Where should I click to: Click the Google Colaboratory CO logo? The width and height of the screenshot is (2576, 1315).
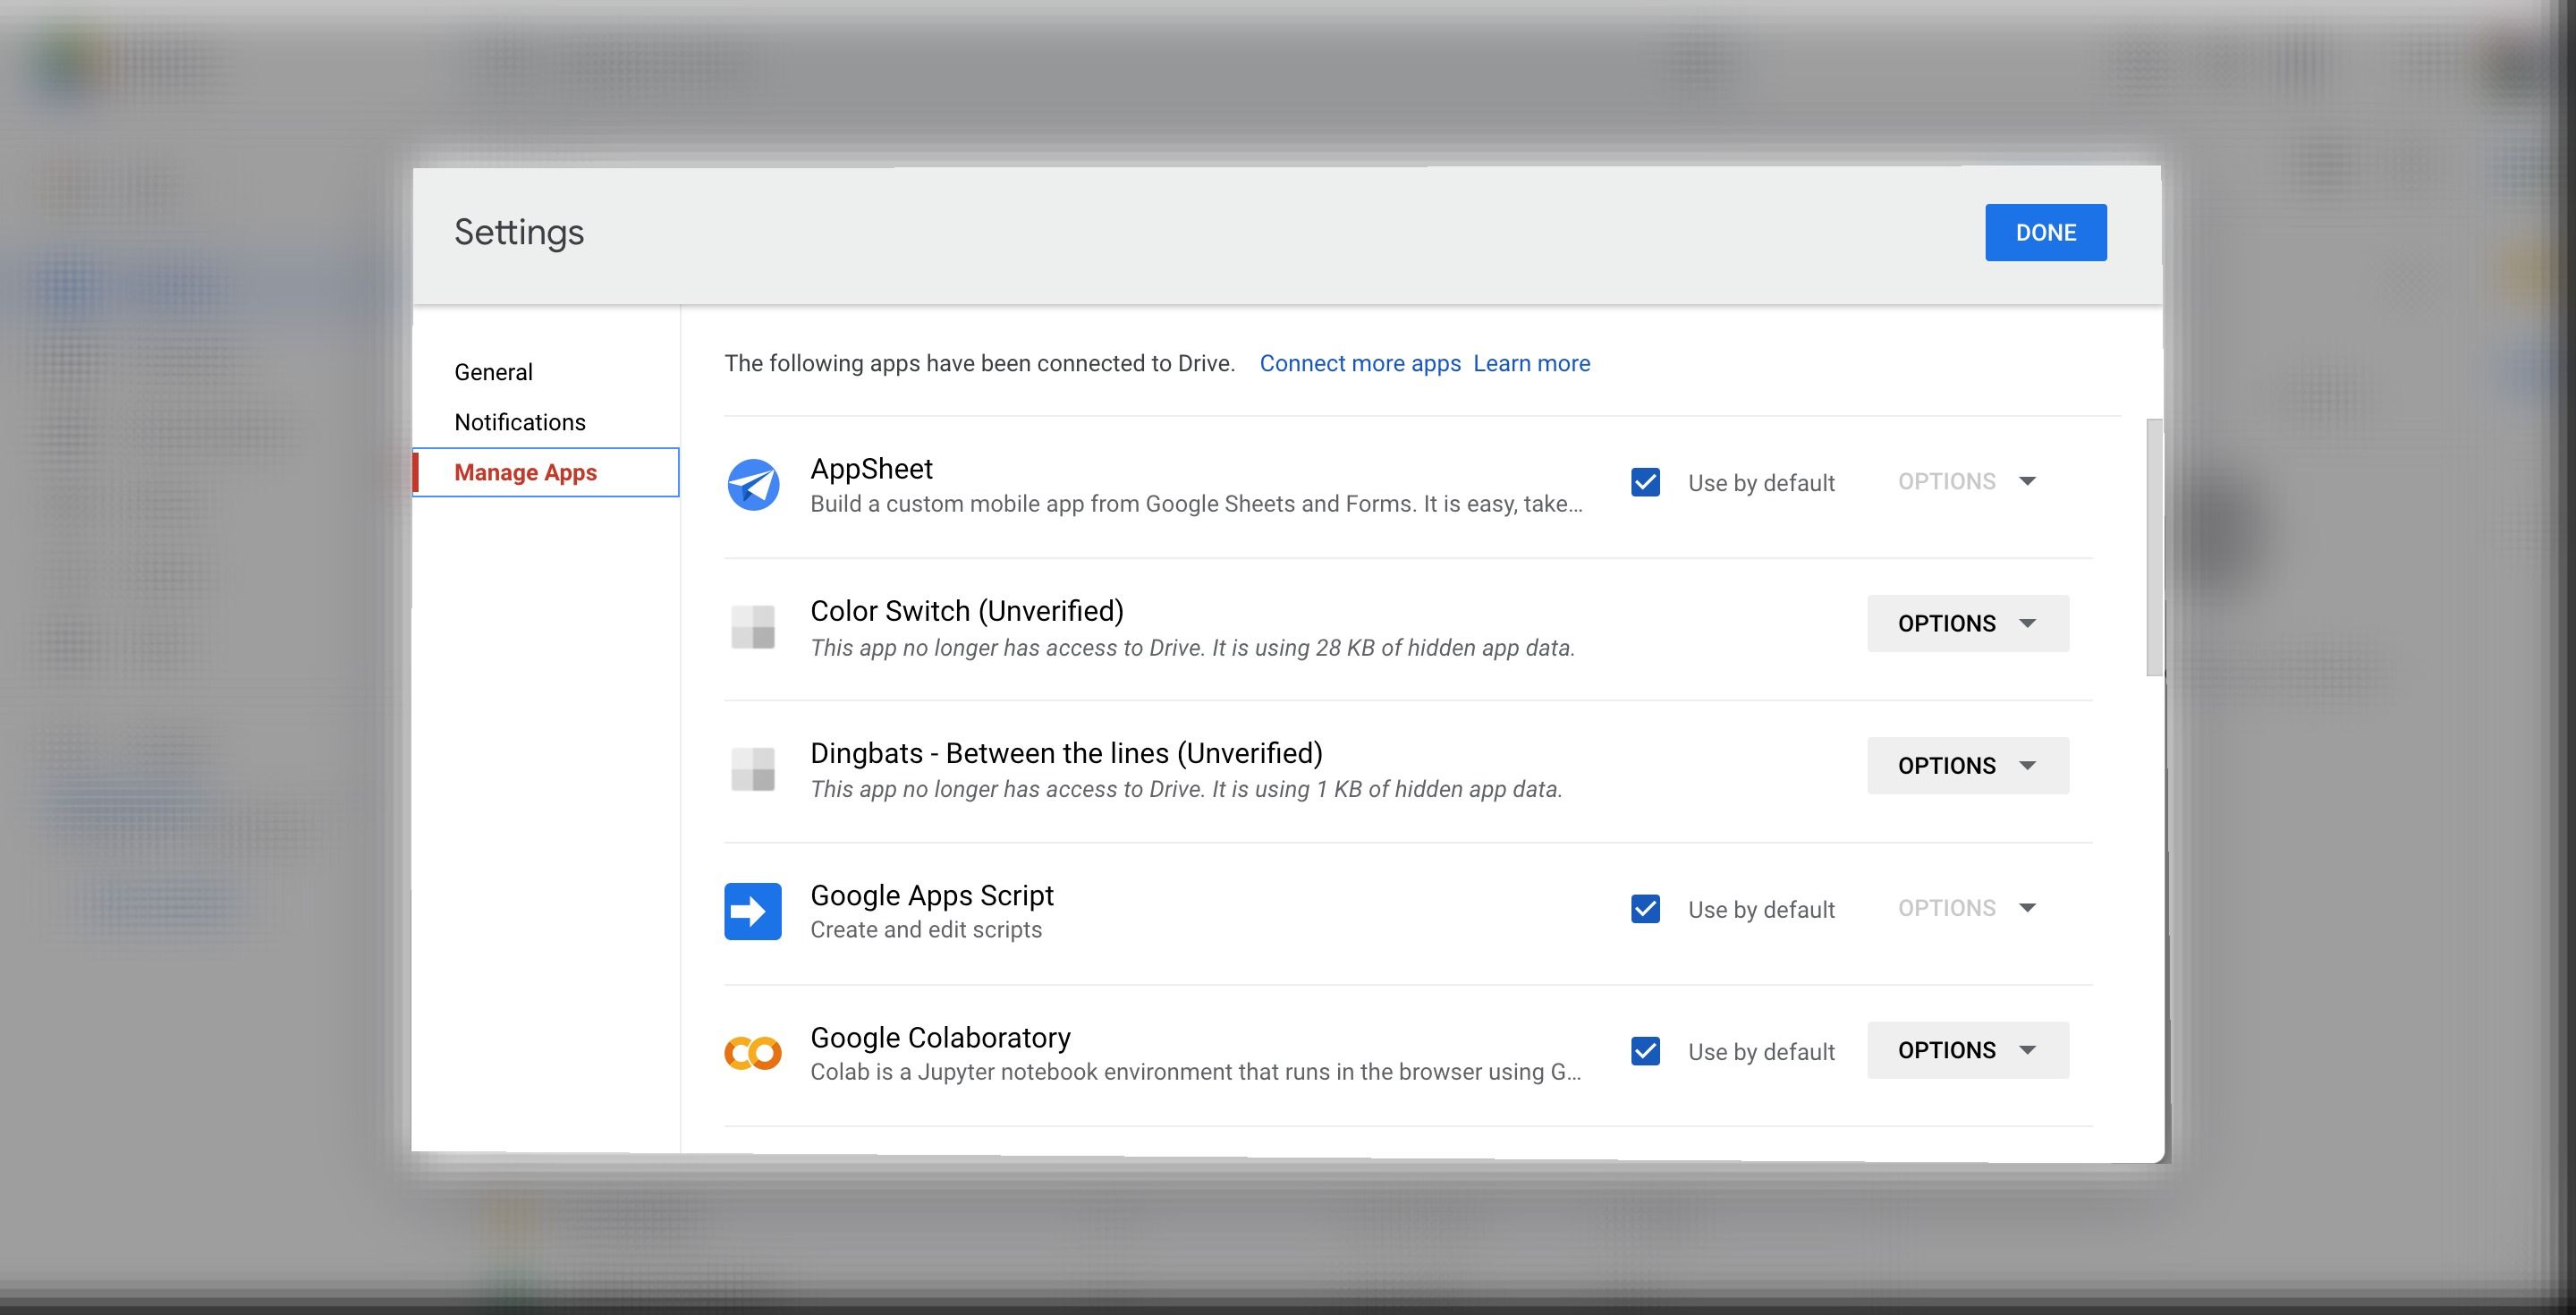752,1052
